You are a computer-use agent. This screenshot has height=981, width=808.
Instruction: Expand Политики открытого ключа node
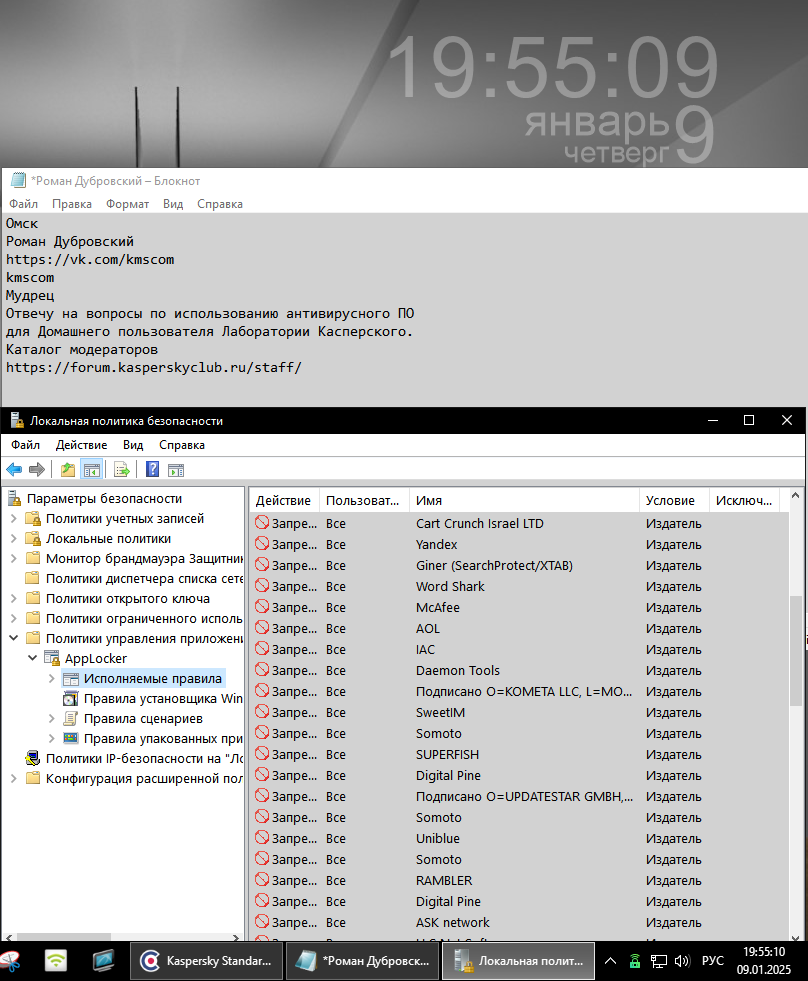(14, 598)
